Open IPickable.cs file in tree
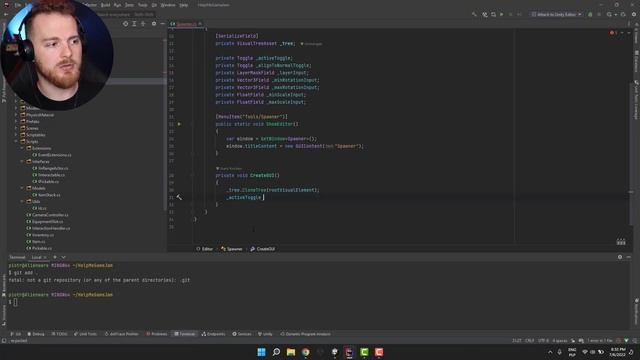 pyautogui.click(x=45, y=182)
